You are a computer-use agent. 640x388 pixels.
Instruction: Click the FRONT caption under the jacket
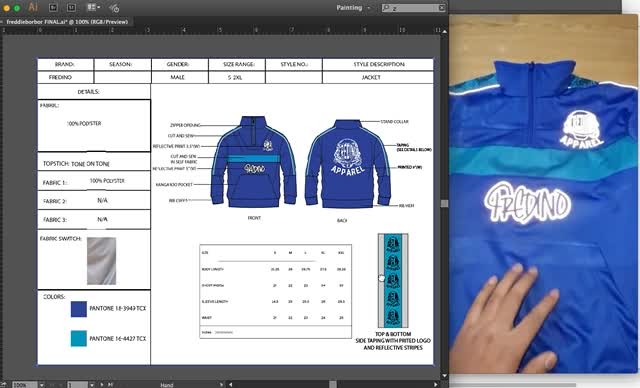[x=254, y=218]
